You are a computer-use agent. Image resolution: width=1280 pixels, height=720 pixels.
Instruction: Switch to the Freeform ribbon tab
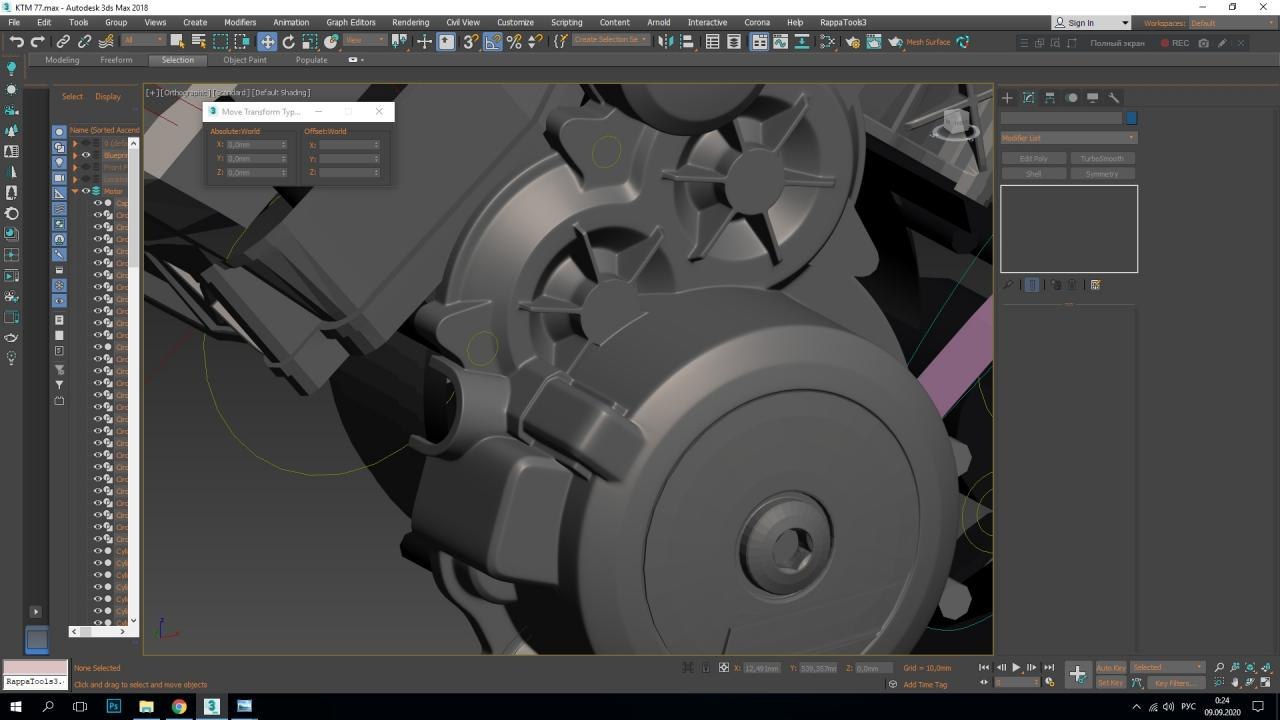point(116,60)
